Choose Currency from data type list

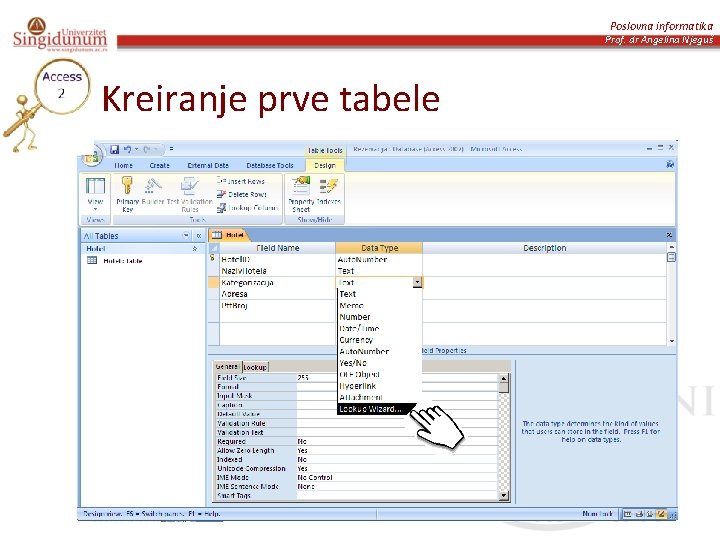click(379, 340)
